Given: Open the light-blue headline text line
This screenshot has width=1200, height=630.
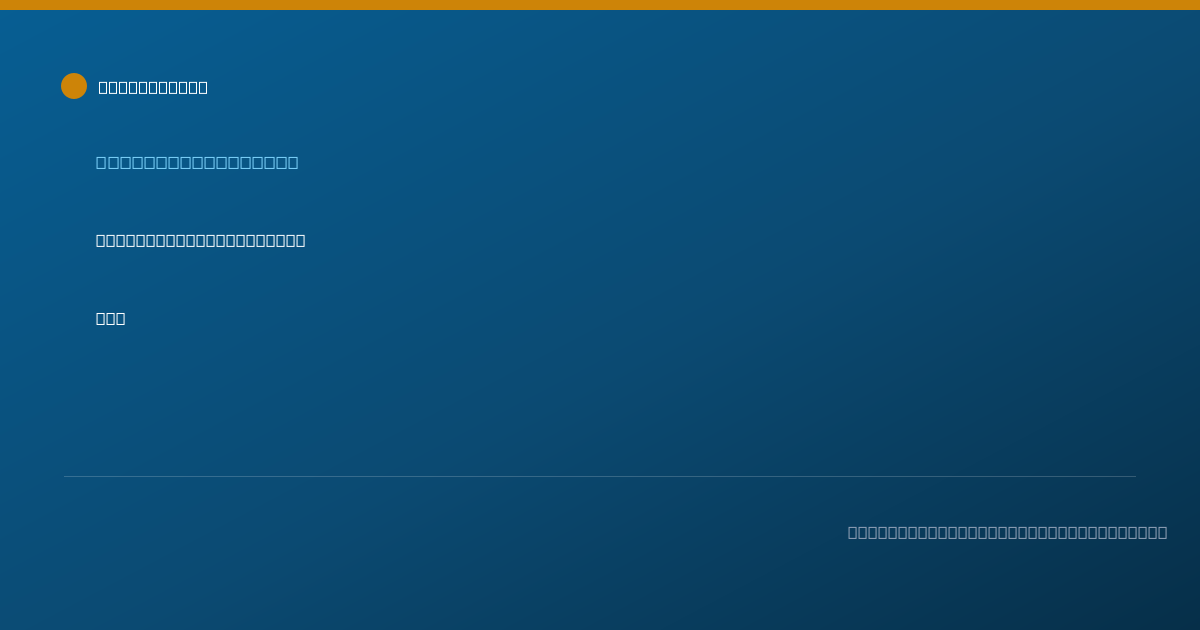Looking at the screenshot, I should click(x=197, y=162).
